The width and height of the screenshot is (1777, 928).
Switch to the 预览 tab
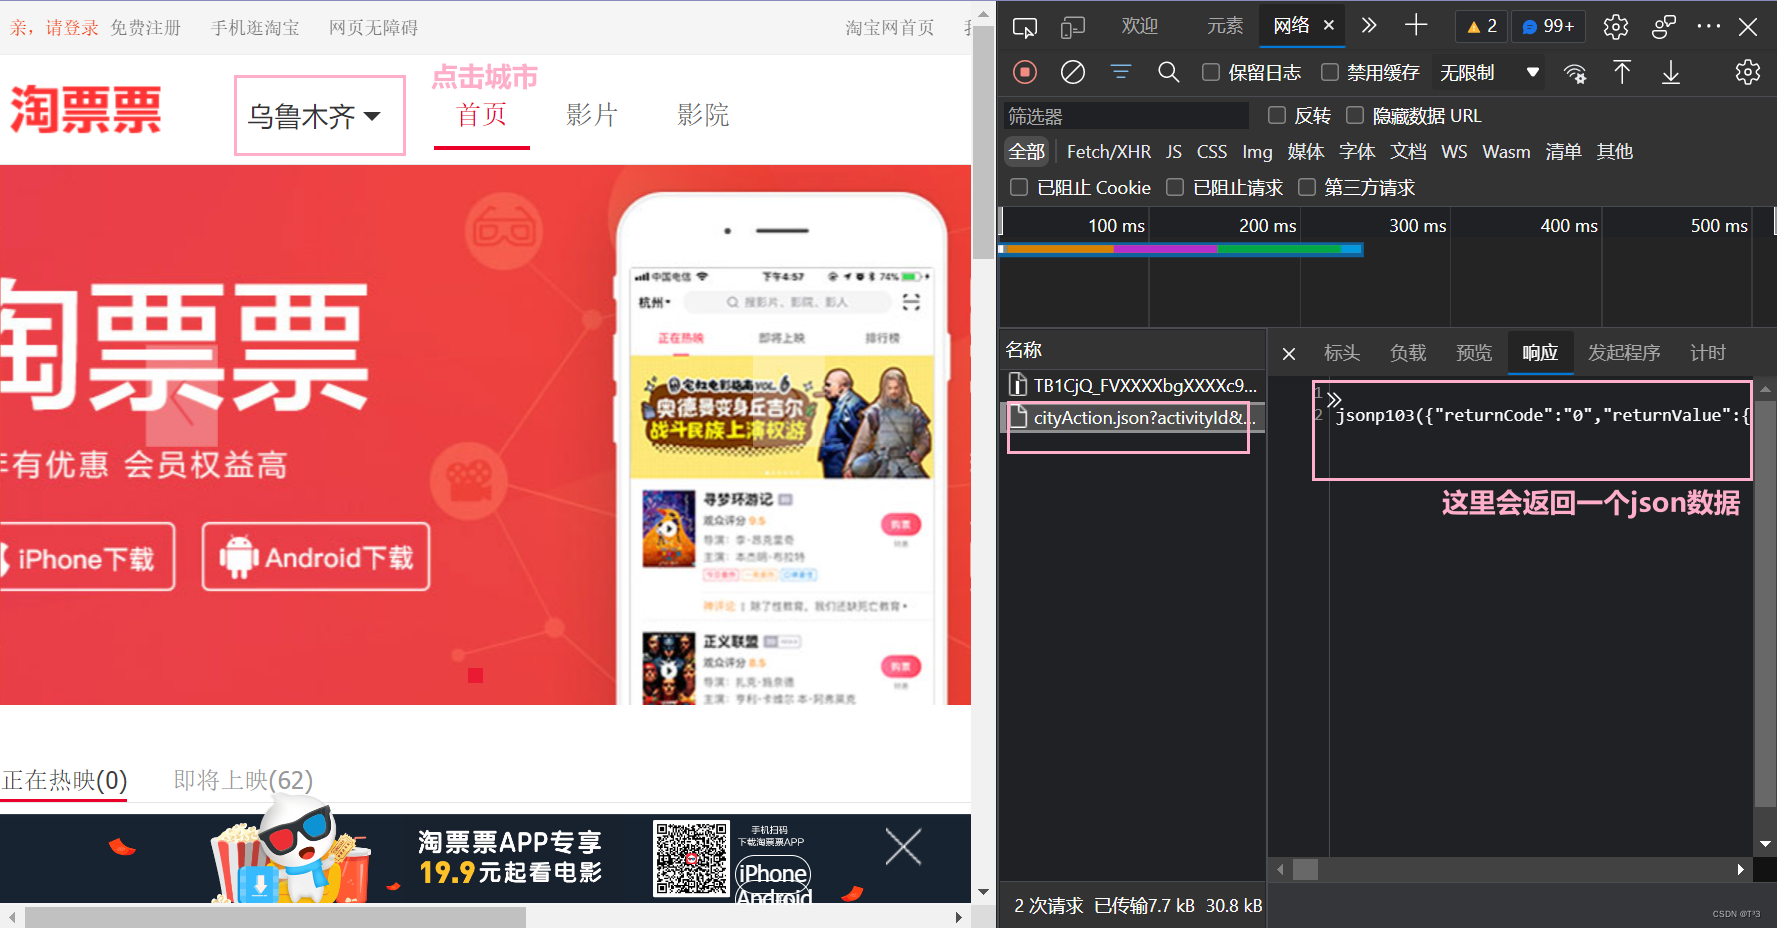(x=1473, y=352)
